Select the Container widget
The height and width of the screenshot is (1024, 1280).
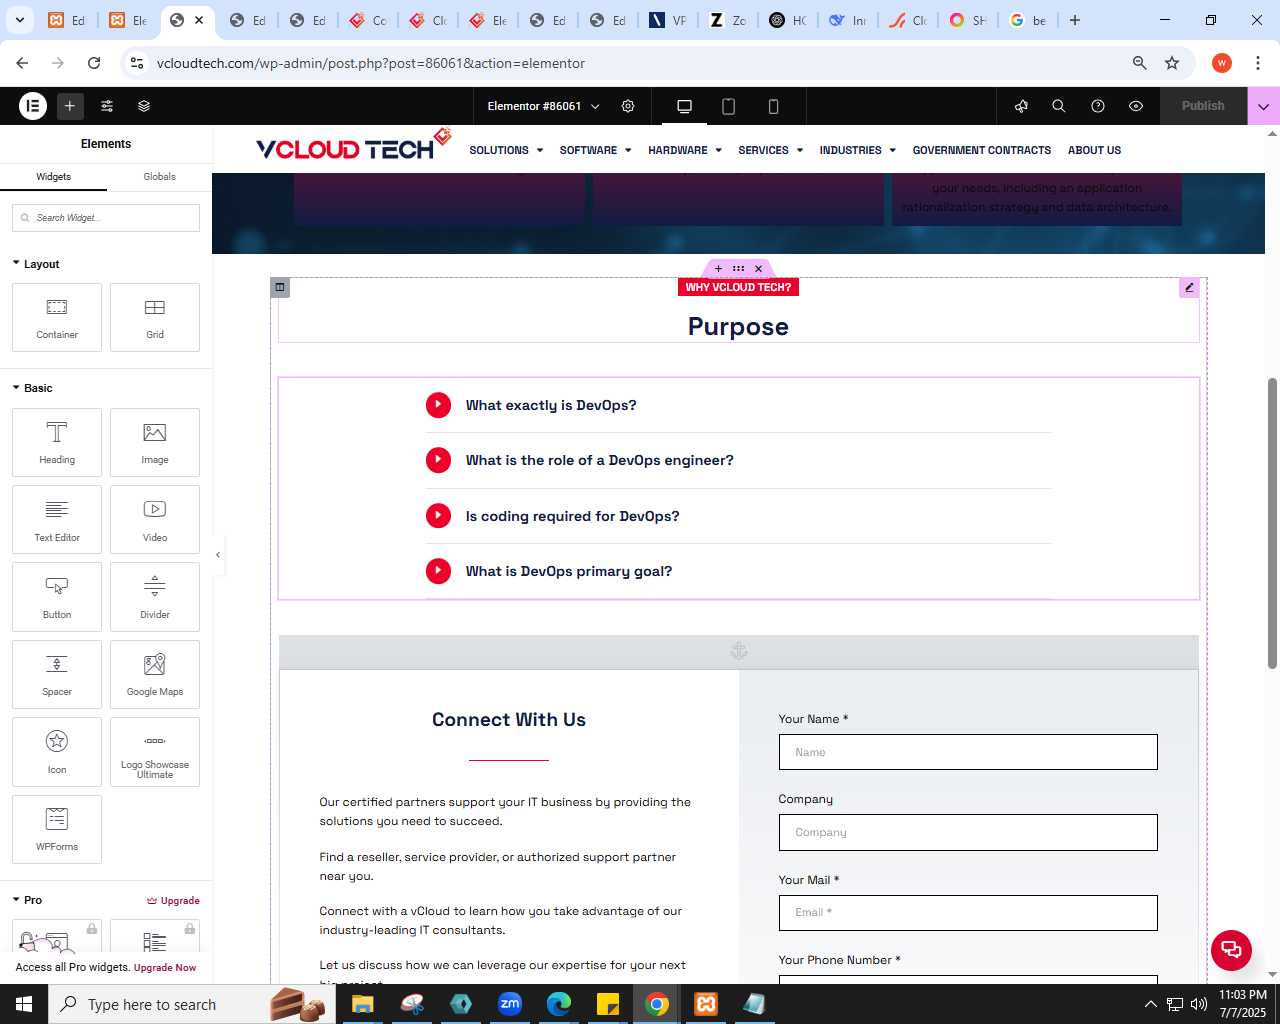click(57, 317)
